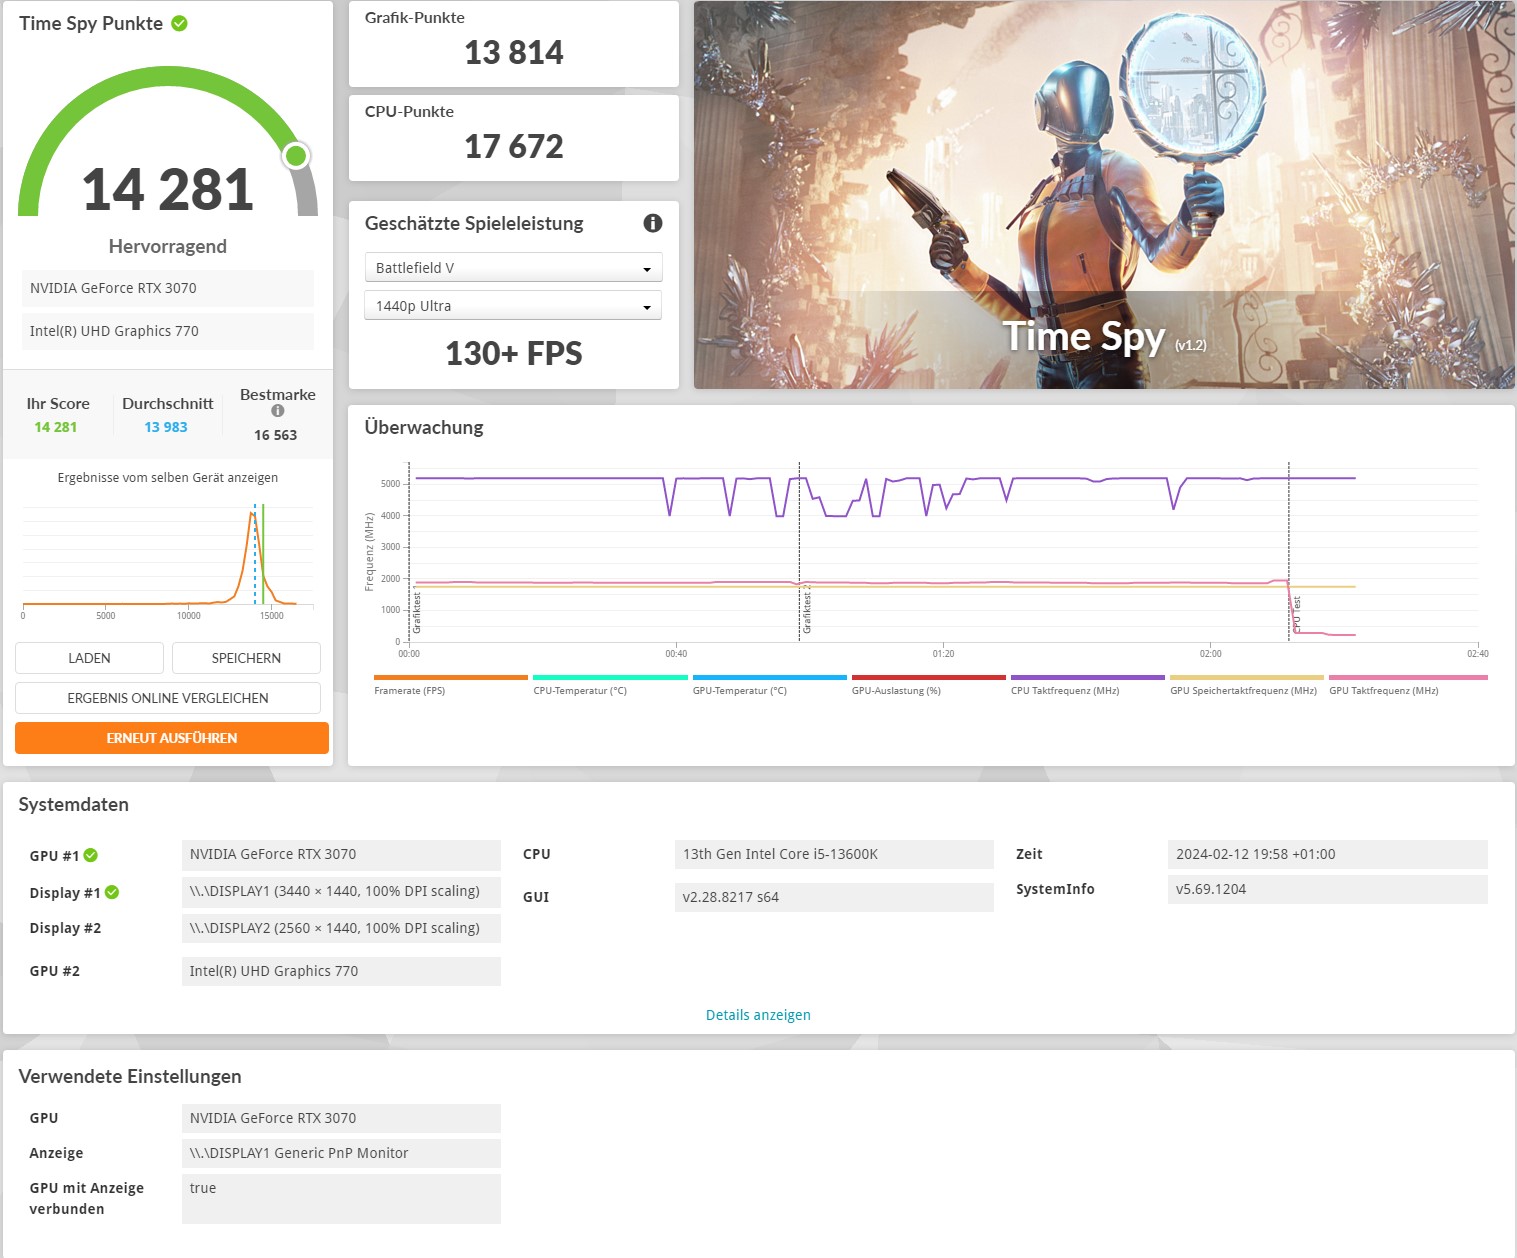Click DISPLAY1 Generic PnP Monitor setting value
The image size is (1517, 1258).
click(341, 1153)
